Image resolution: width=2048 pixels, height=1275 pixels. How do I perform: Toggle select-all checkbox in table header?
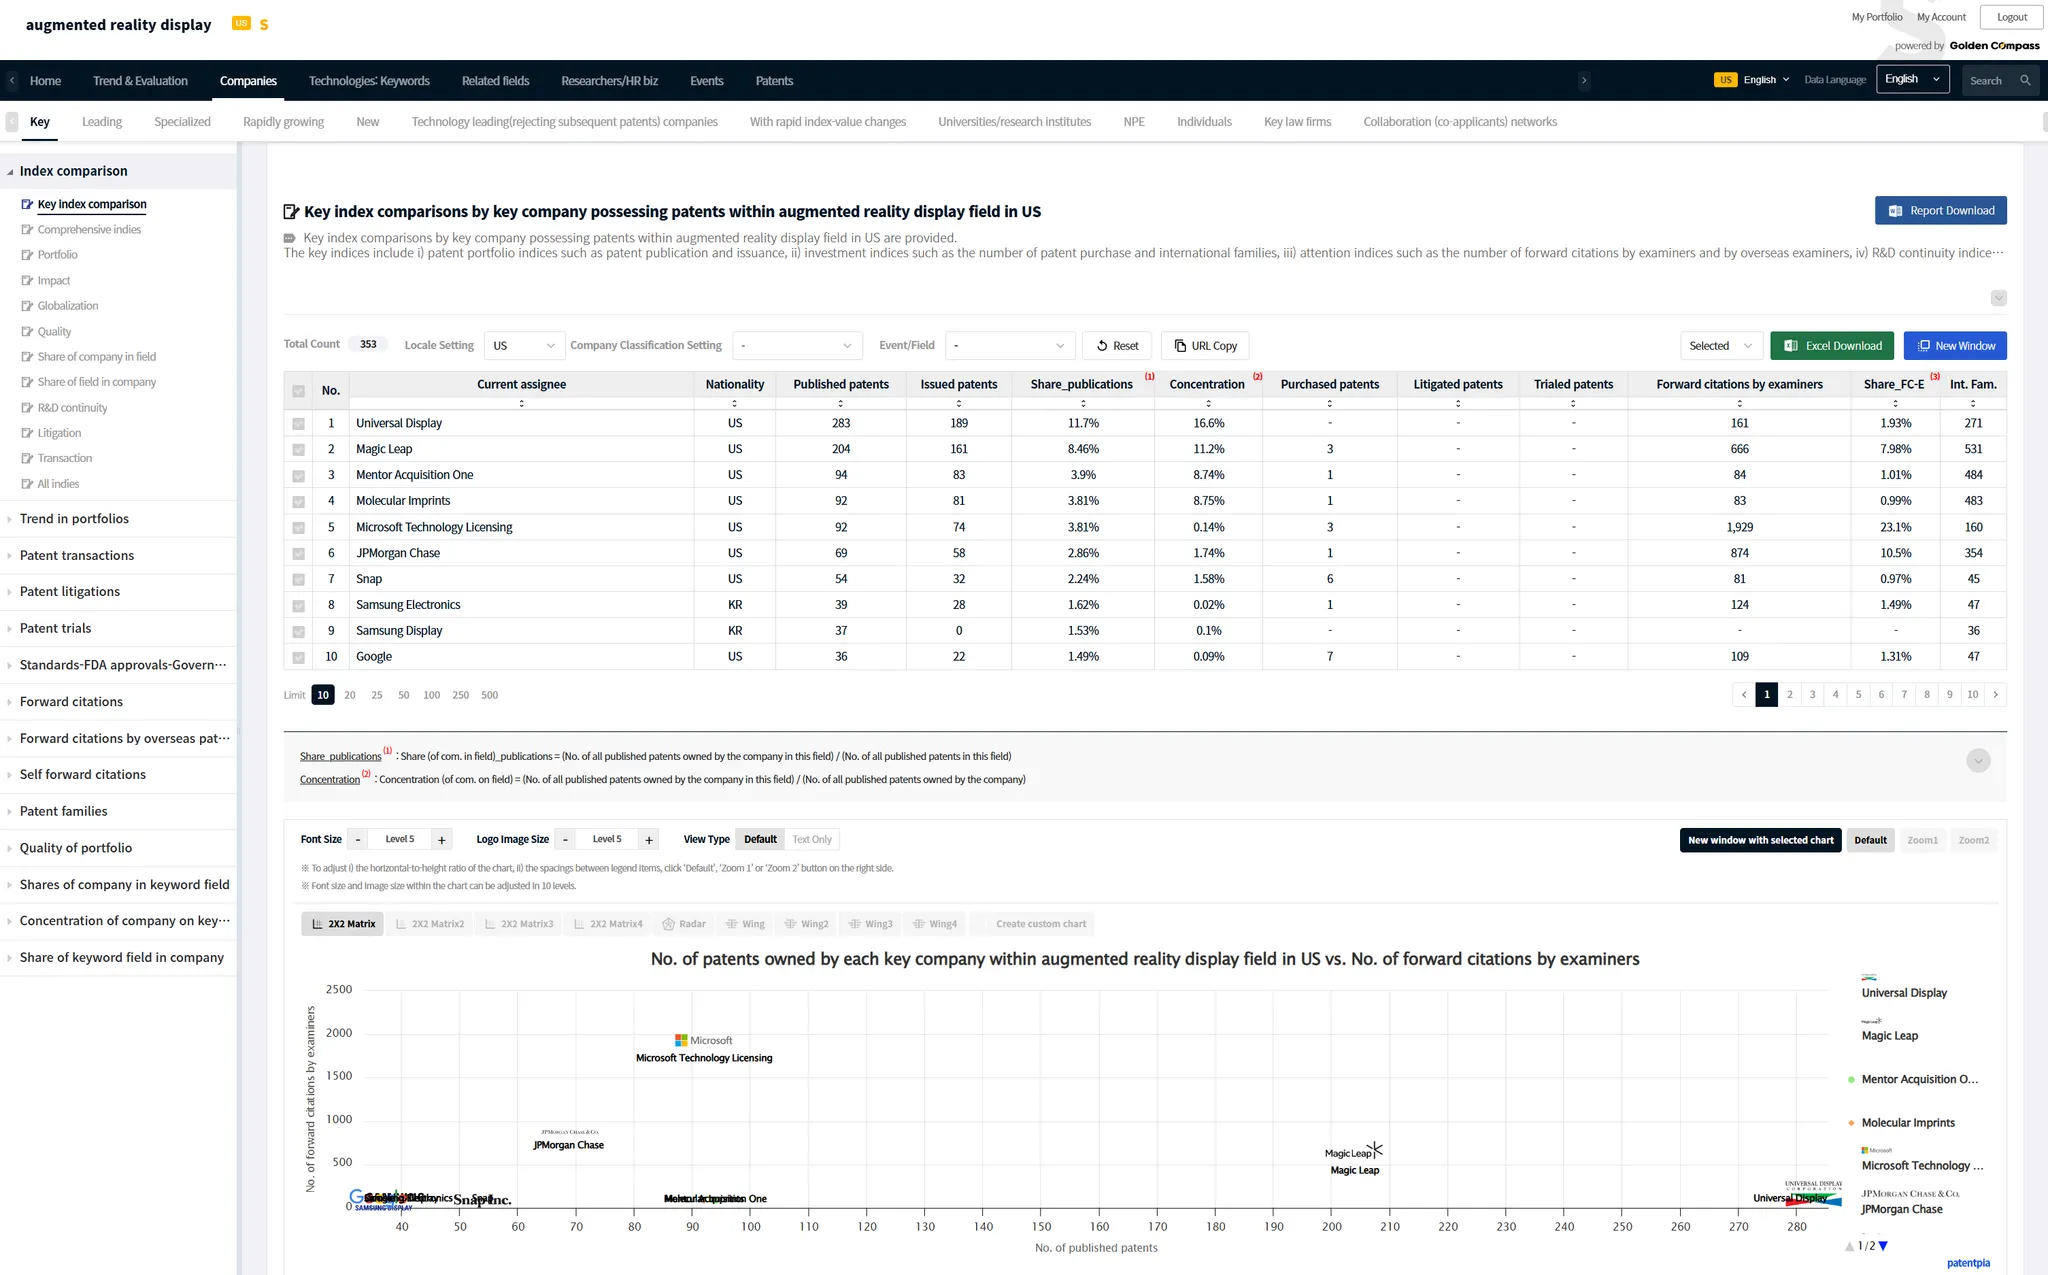click(298, 391)
